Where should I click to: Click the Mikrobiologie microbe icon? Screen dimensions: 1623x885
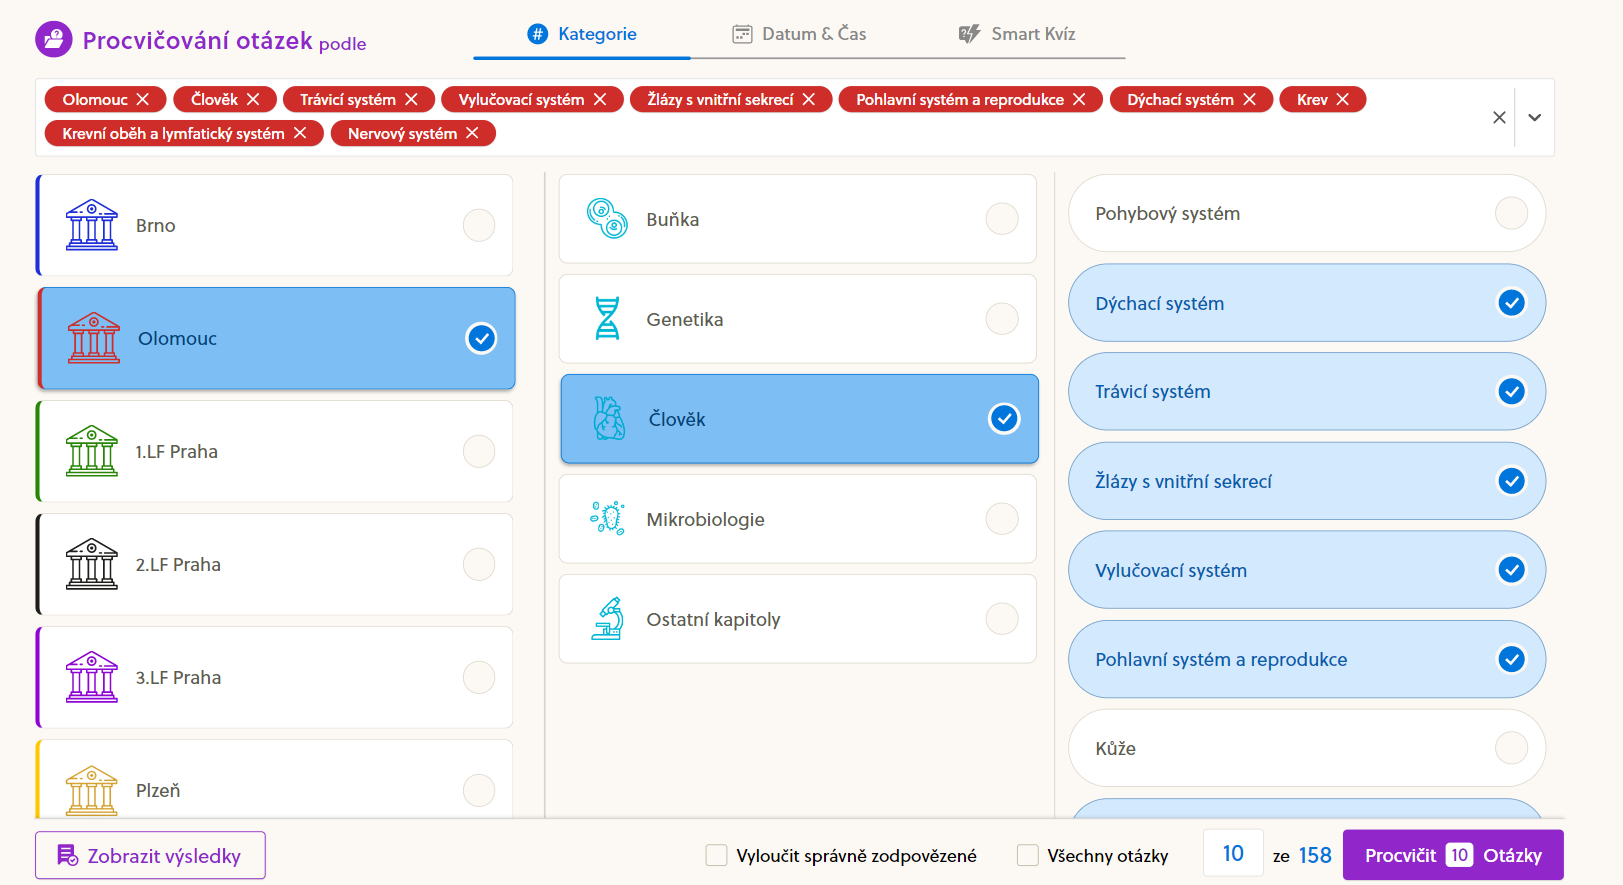(607, 519)
